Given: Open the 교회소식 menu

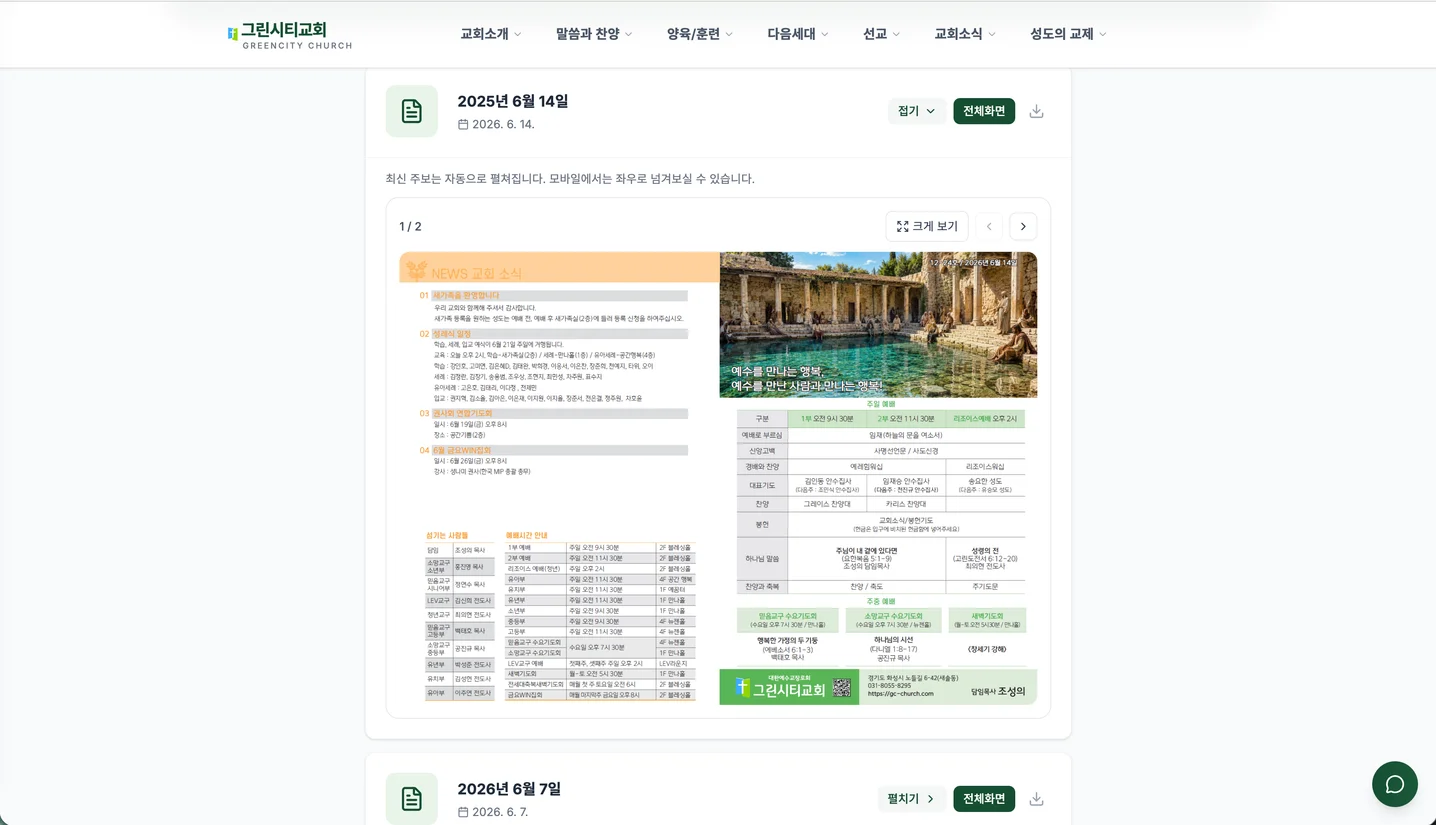Looking at the screenshot, I should coord(965,34).
